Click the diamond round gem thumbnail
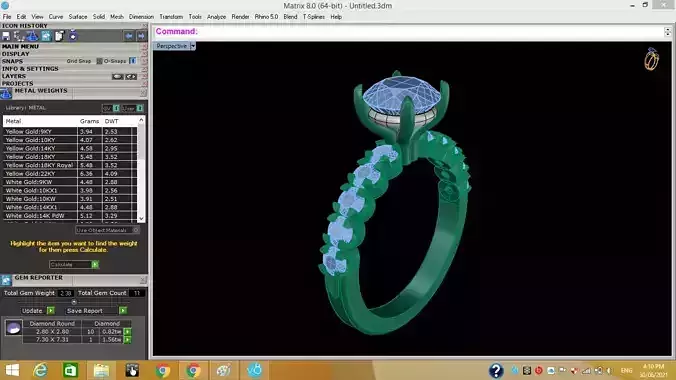This screenshot has height=380, width=676. [x=13, y=329]
